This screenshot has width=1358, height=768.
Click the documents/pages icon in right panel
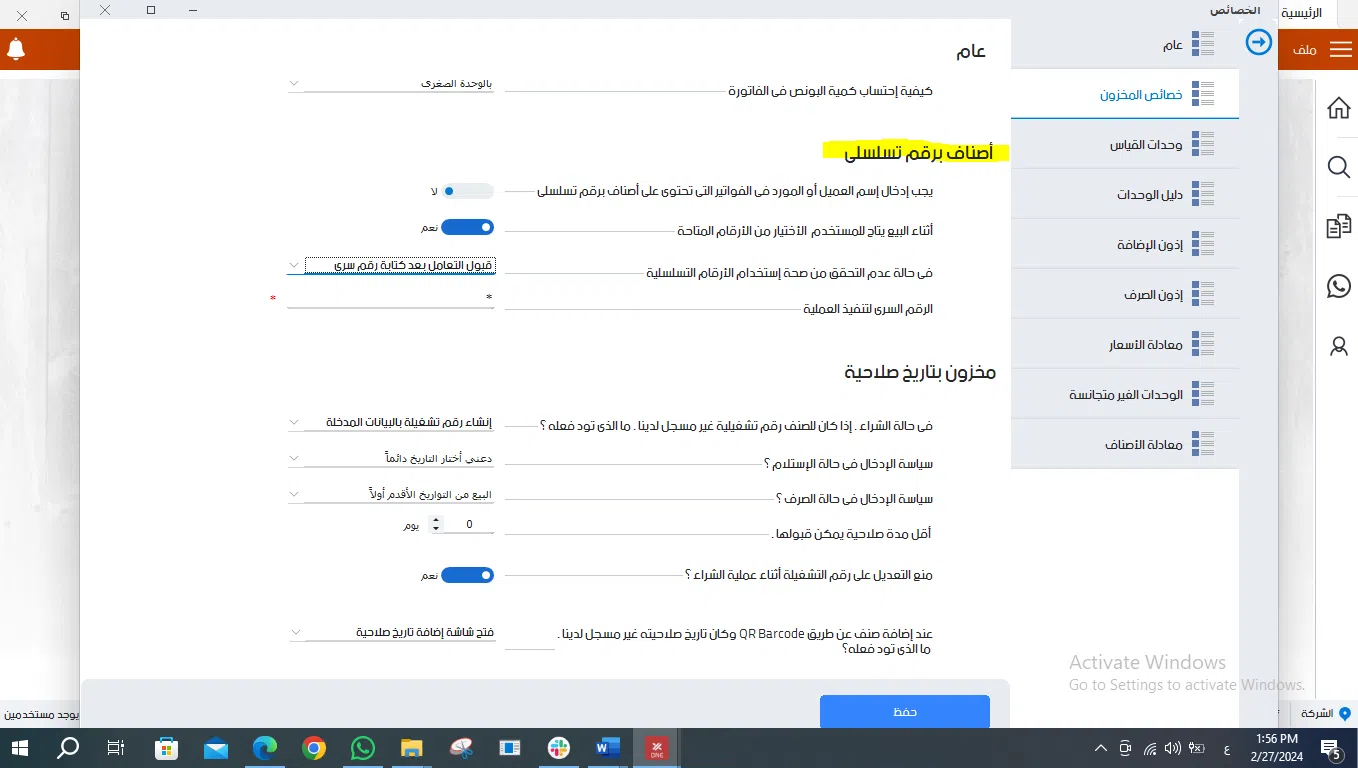coord(1338,227)
